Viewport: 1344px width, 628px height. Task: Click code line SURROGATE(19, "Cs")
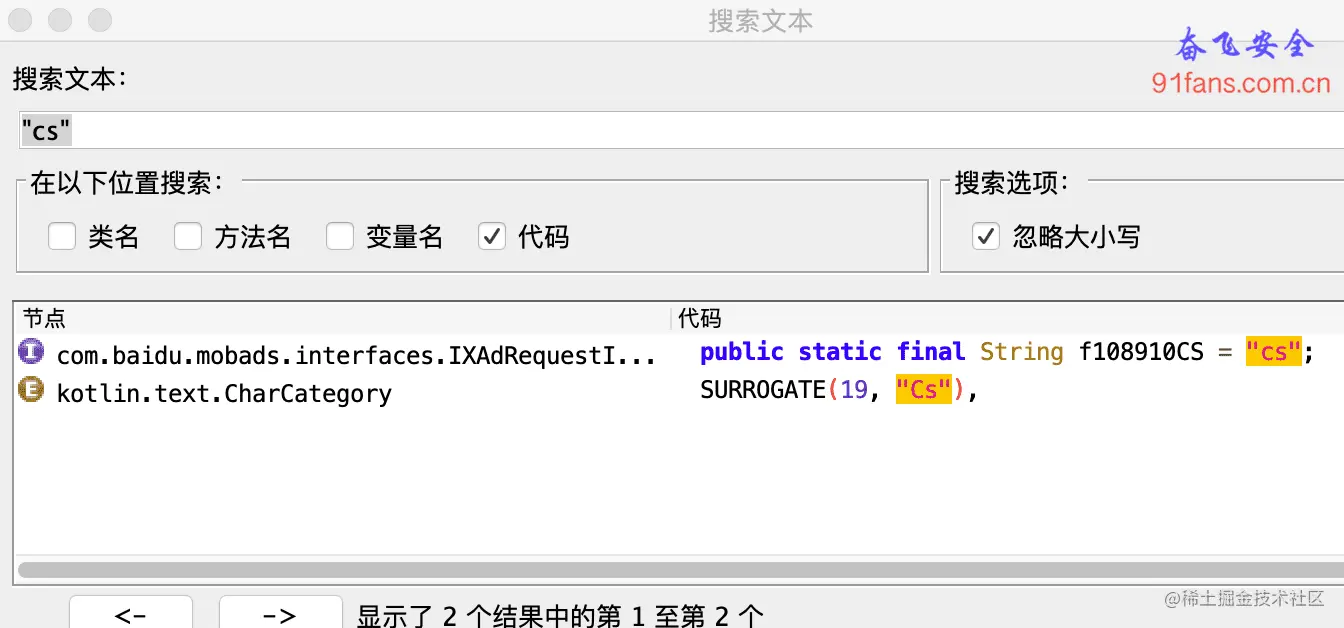coord(838,390)
